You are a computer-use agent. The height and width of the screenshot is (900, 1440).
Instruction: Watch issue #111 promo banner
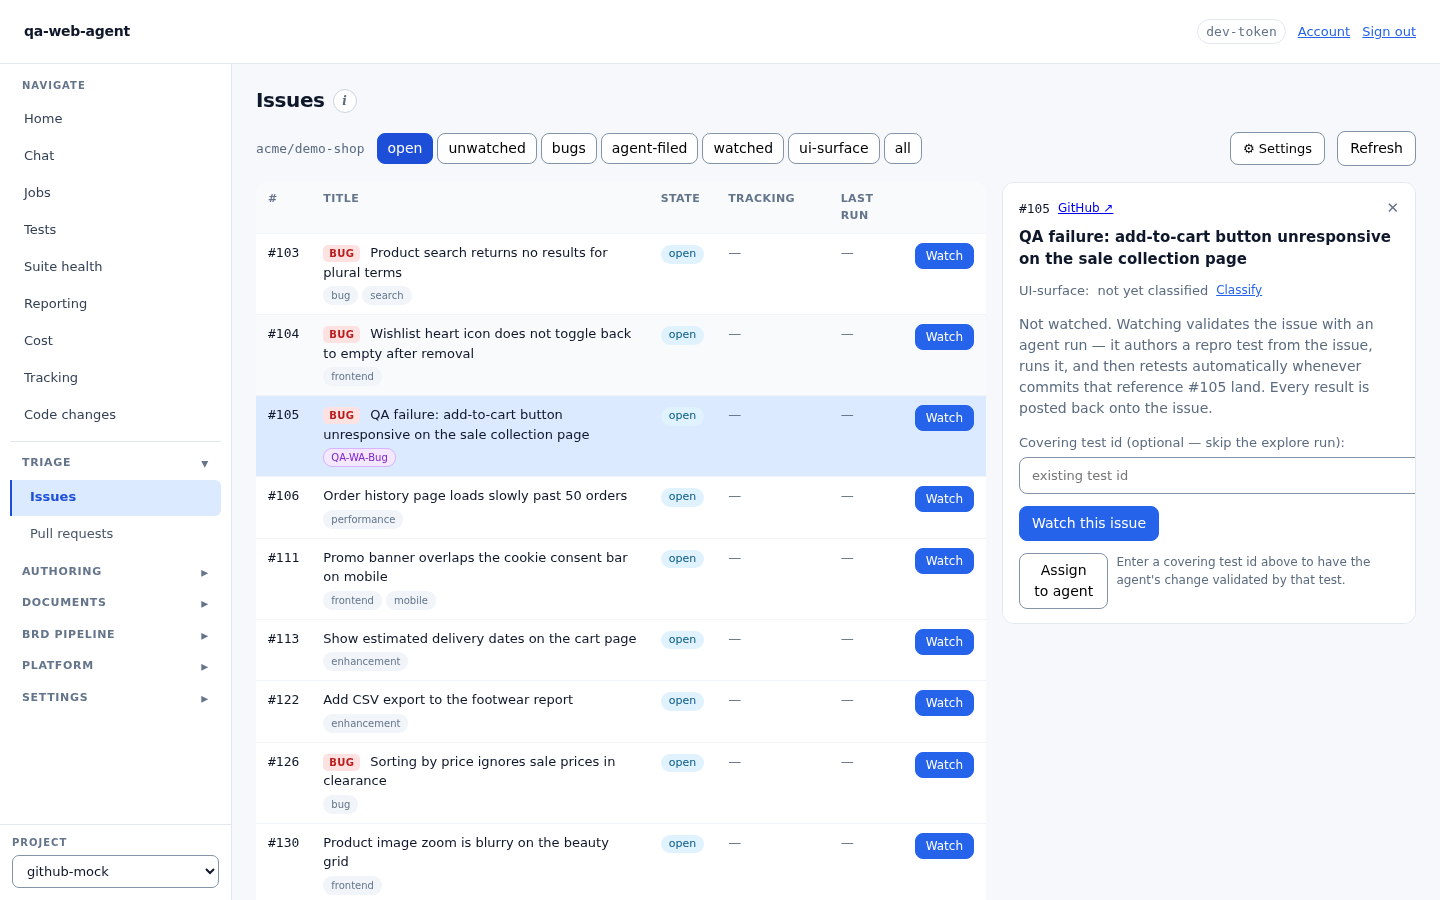click(944, 561)
